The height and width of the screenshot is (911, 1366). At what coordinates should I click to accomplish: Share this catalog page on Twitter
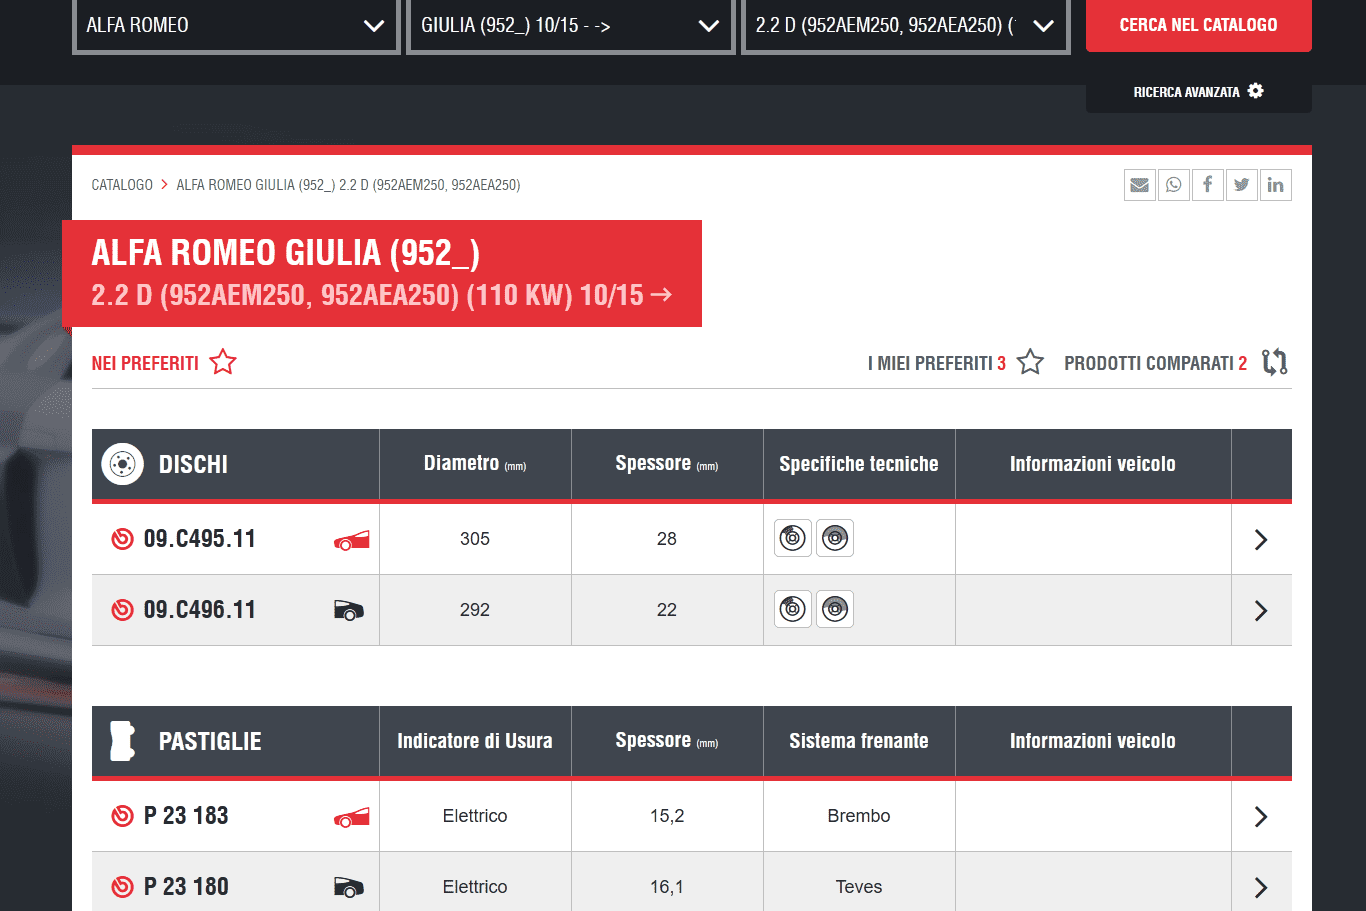[x=1241, y=185]
